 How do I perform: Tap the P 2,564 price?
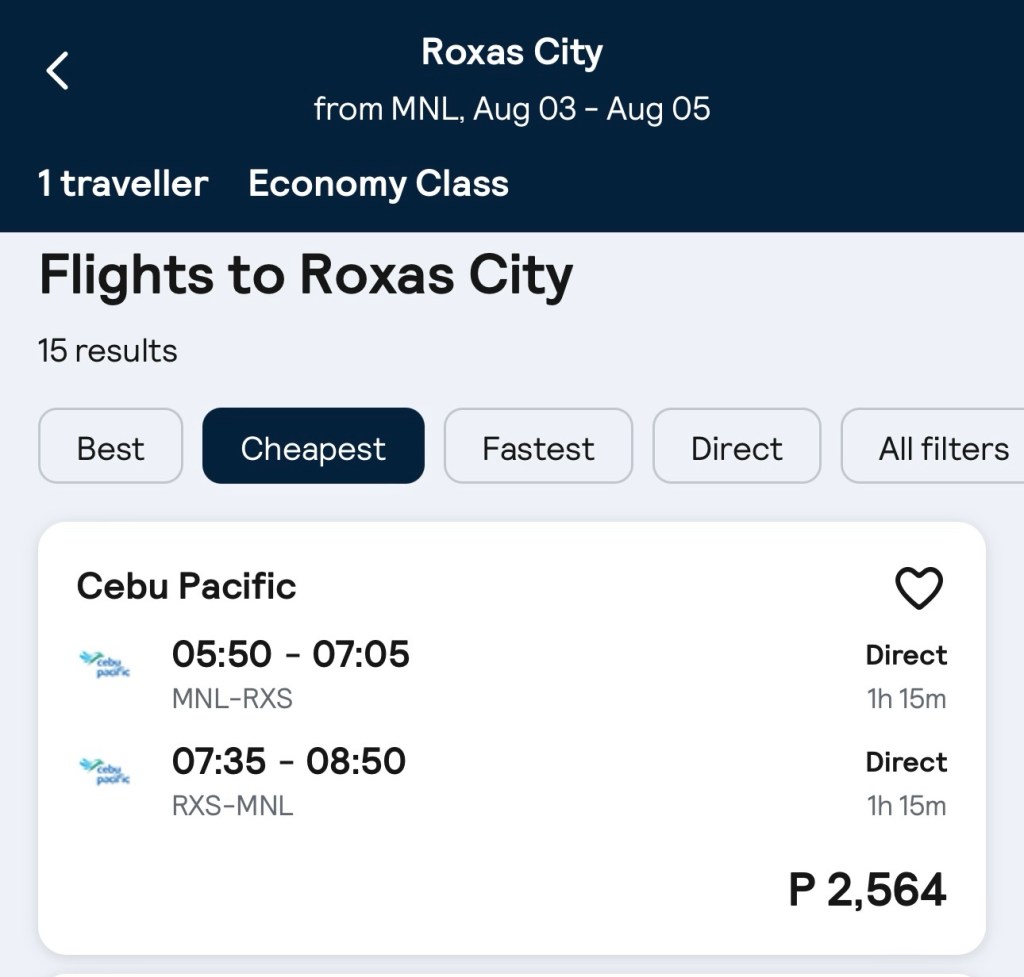(x=867, y=889)
